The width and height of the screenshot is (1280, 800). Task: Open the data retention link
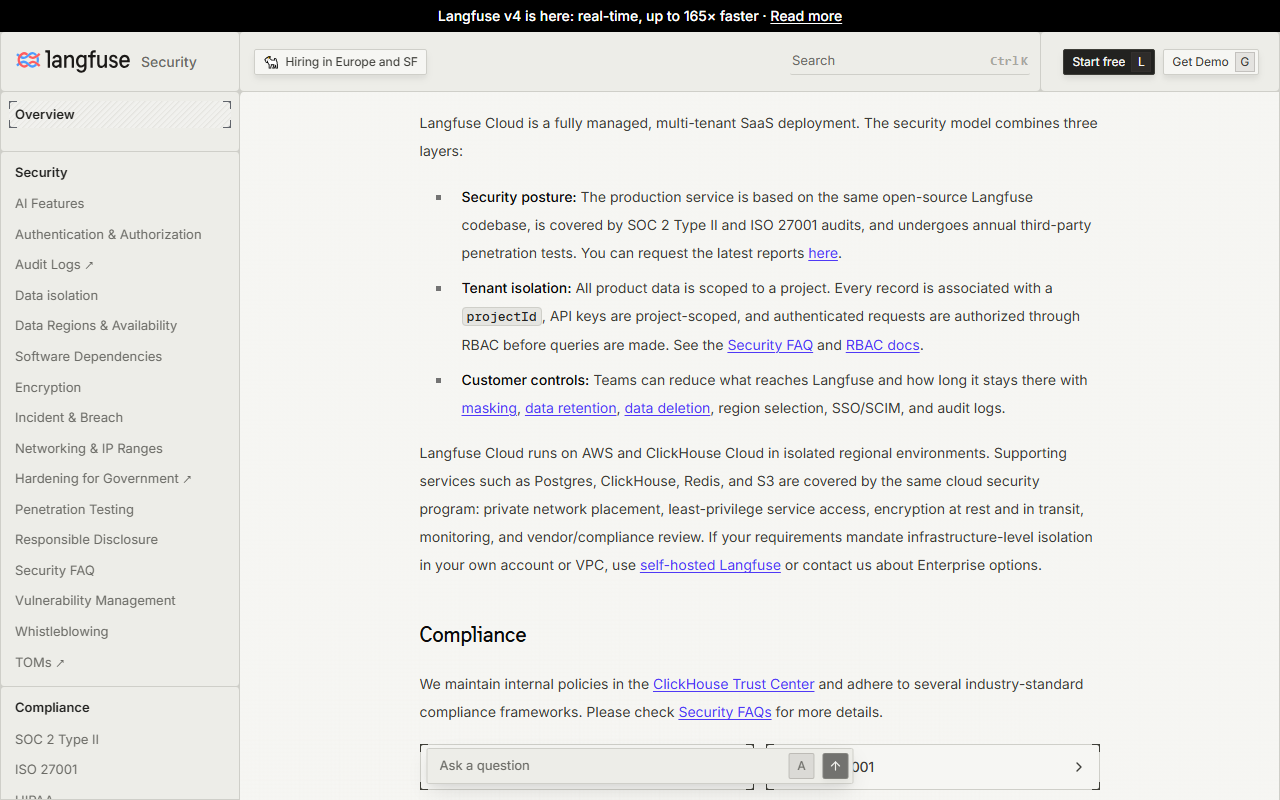[x=570, y=408]
